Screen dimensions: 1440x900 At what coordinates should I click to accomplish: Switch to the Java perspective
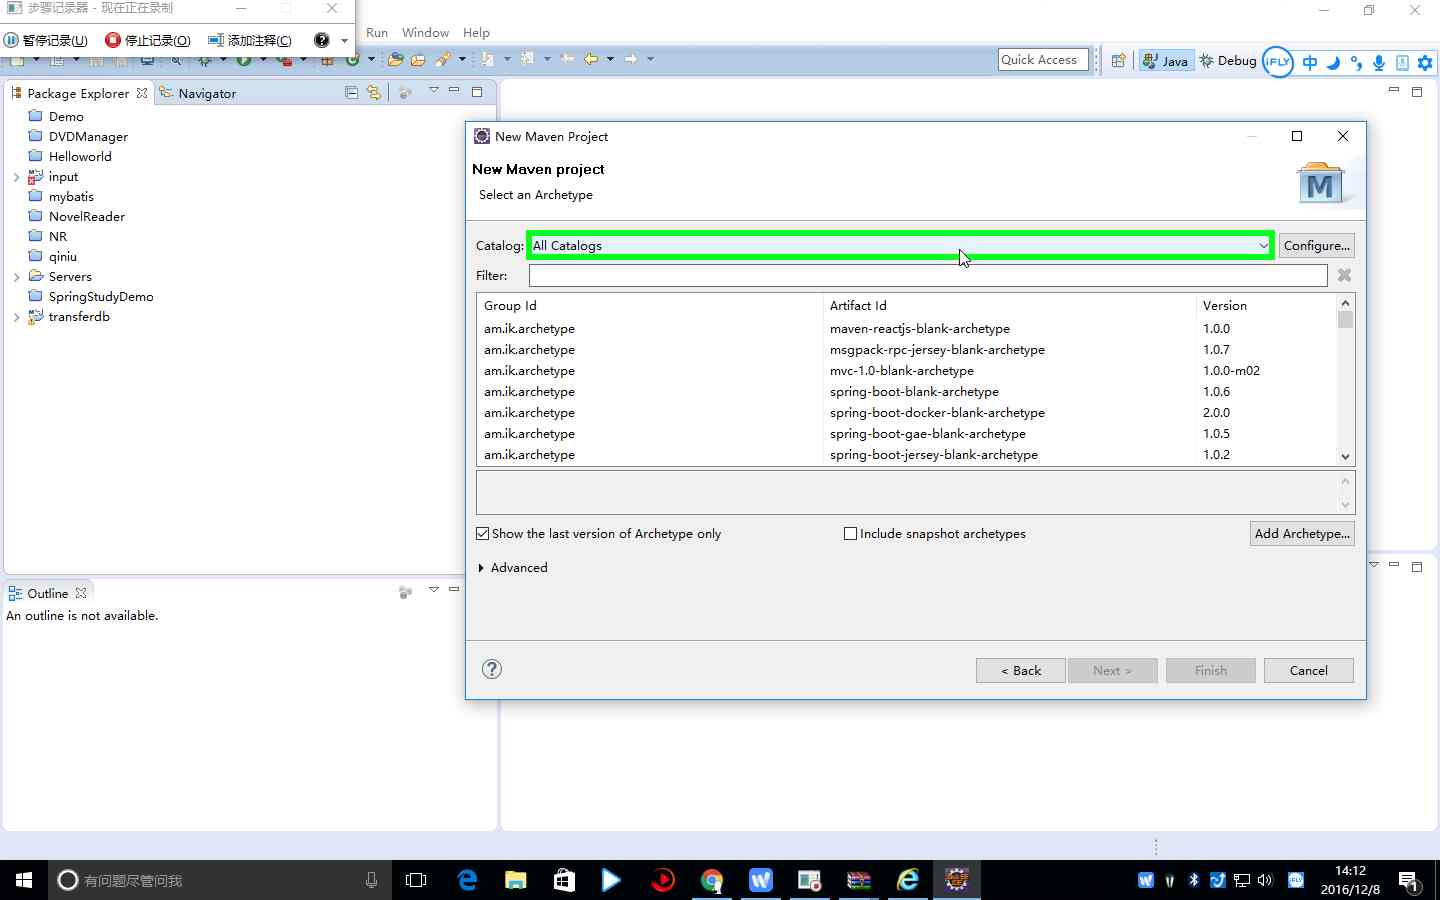tap(1166, 61)
